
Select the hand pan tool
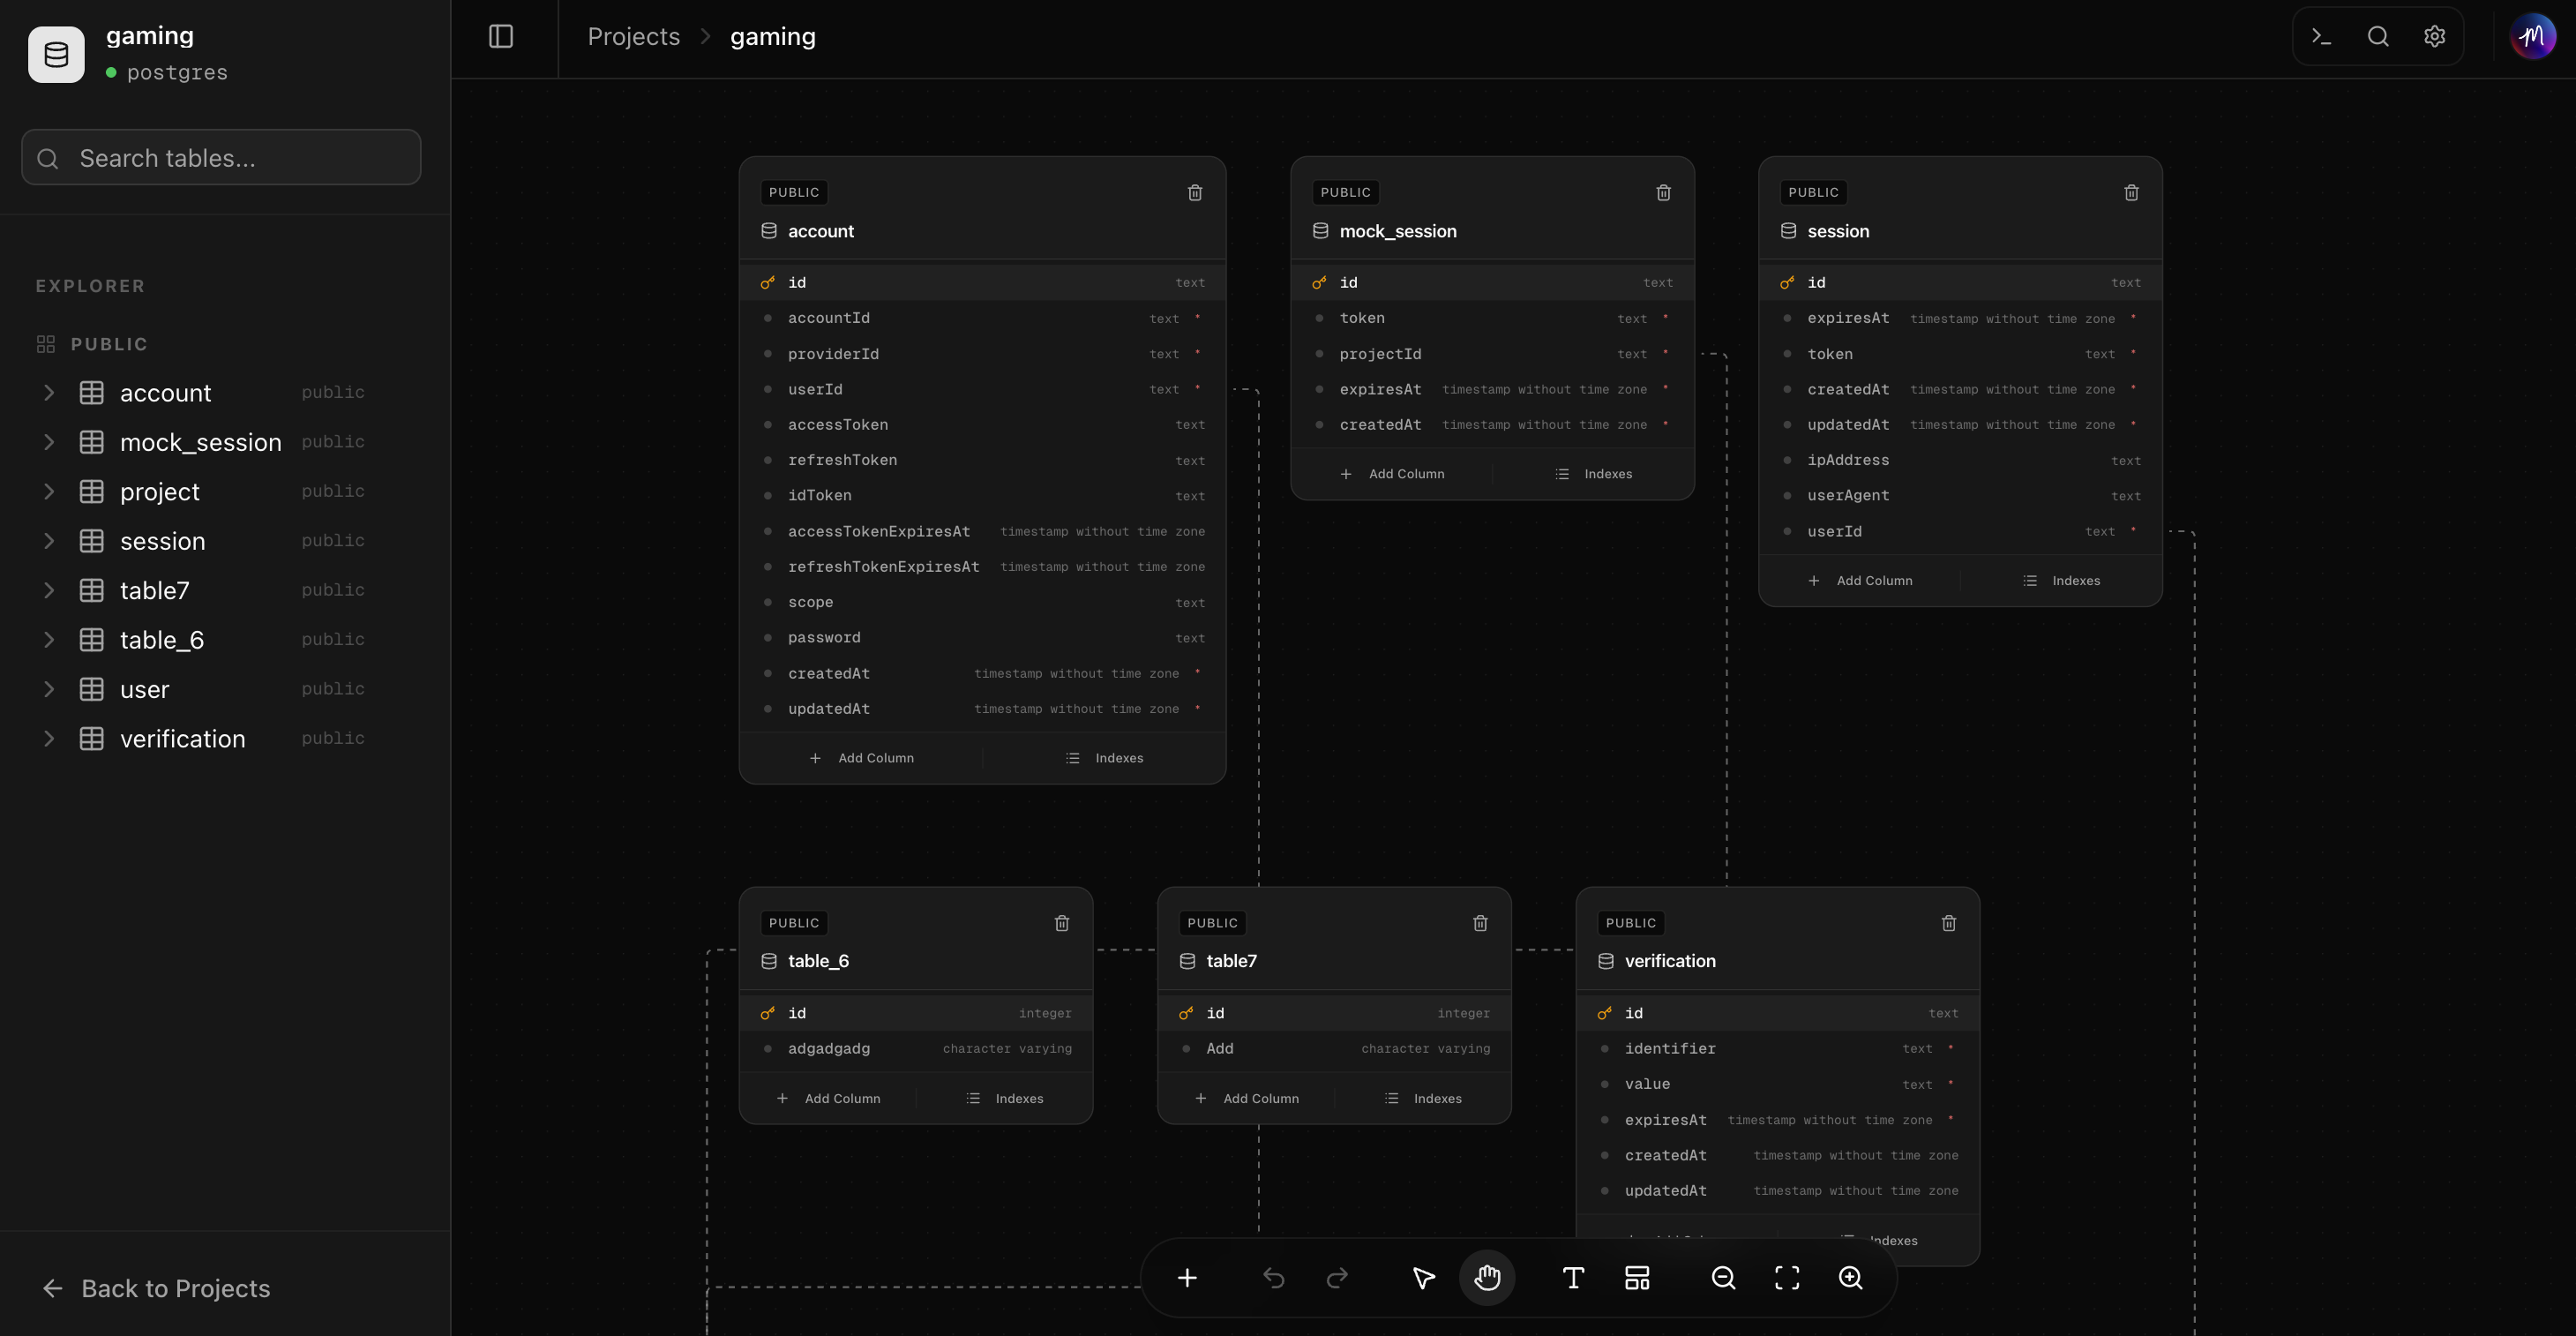[1487, 1278]
